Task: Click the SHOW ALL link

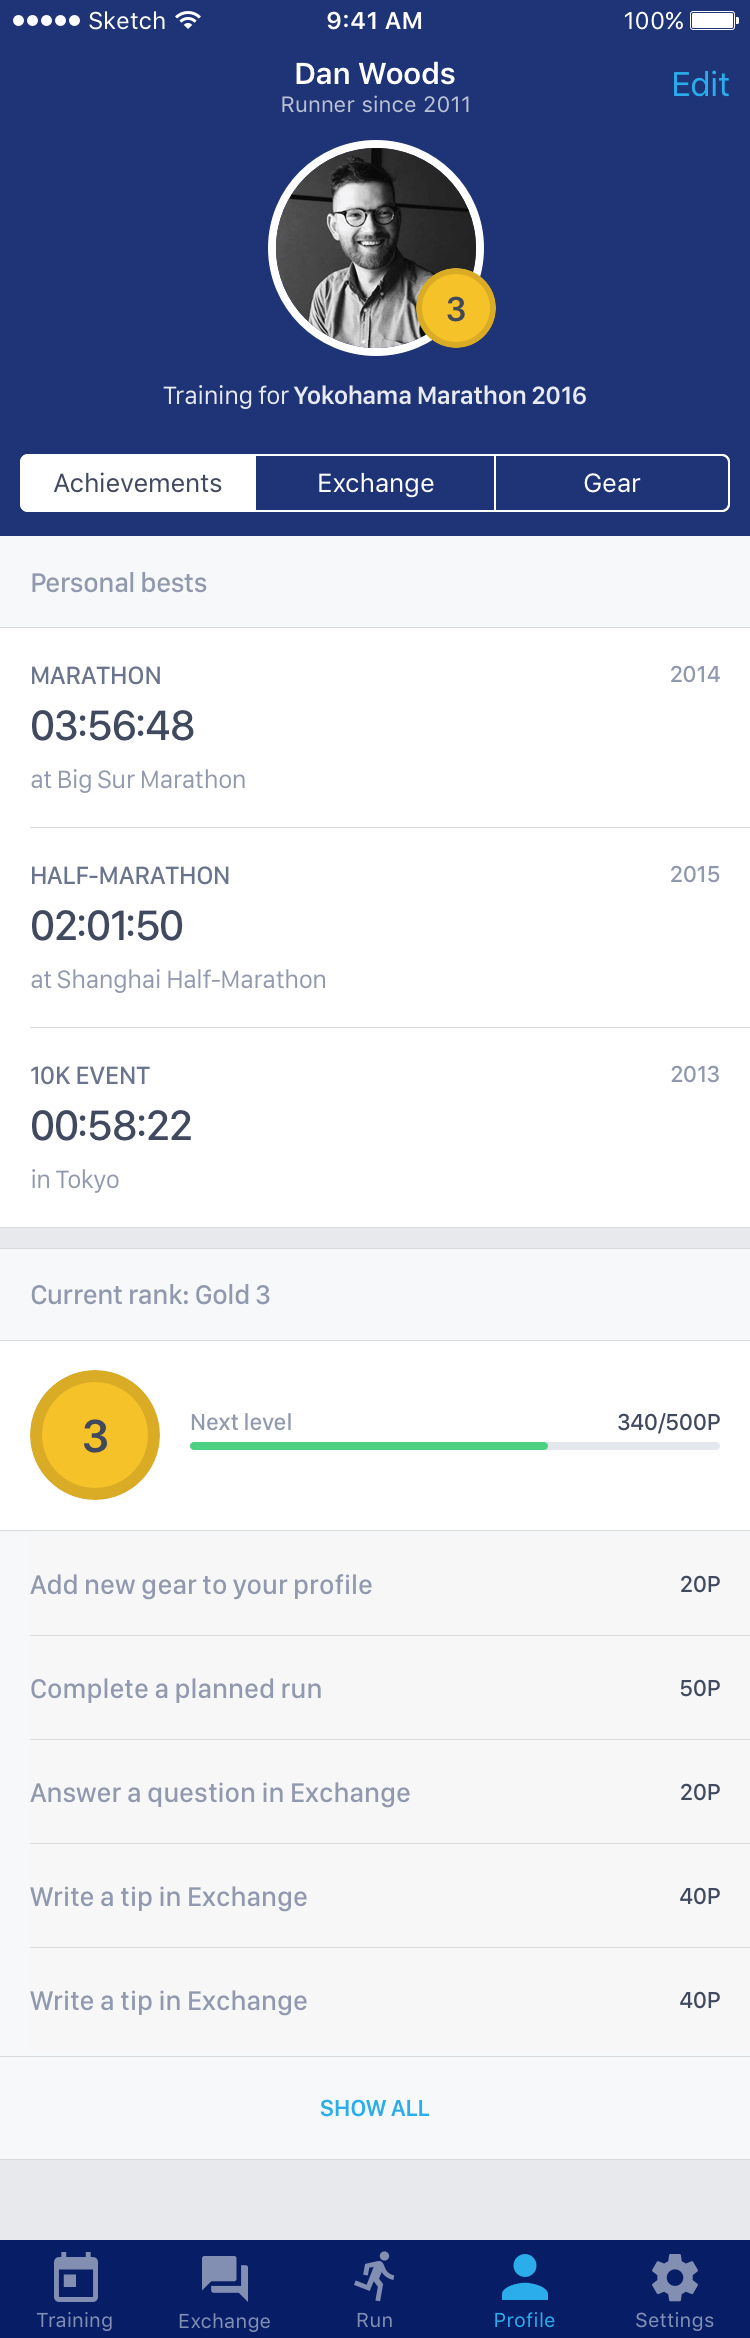Action: point(375,2108)
